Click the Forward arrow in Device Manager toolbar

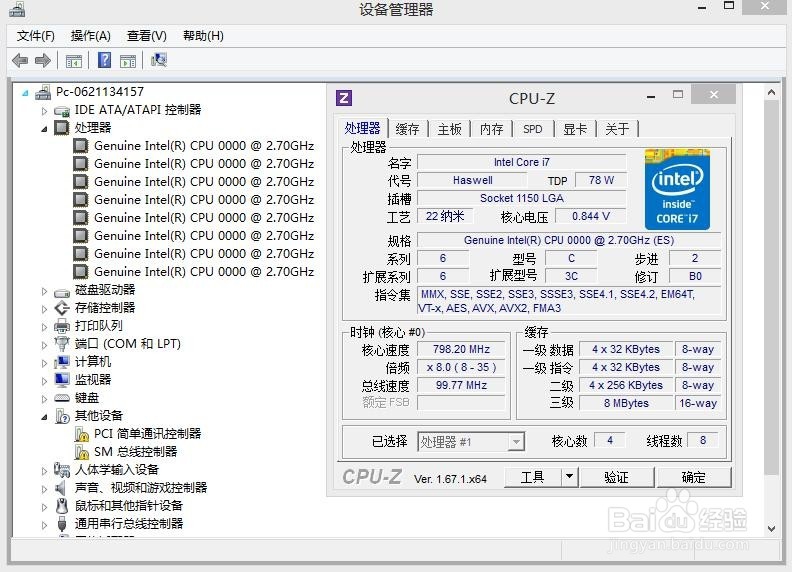43,61
